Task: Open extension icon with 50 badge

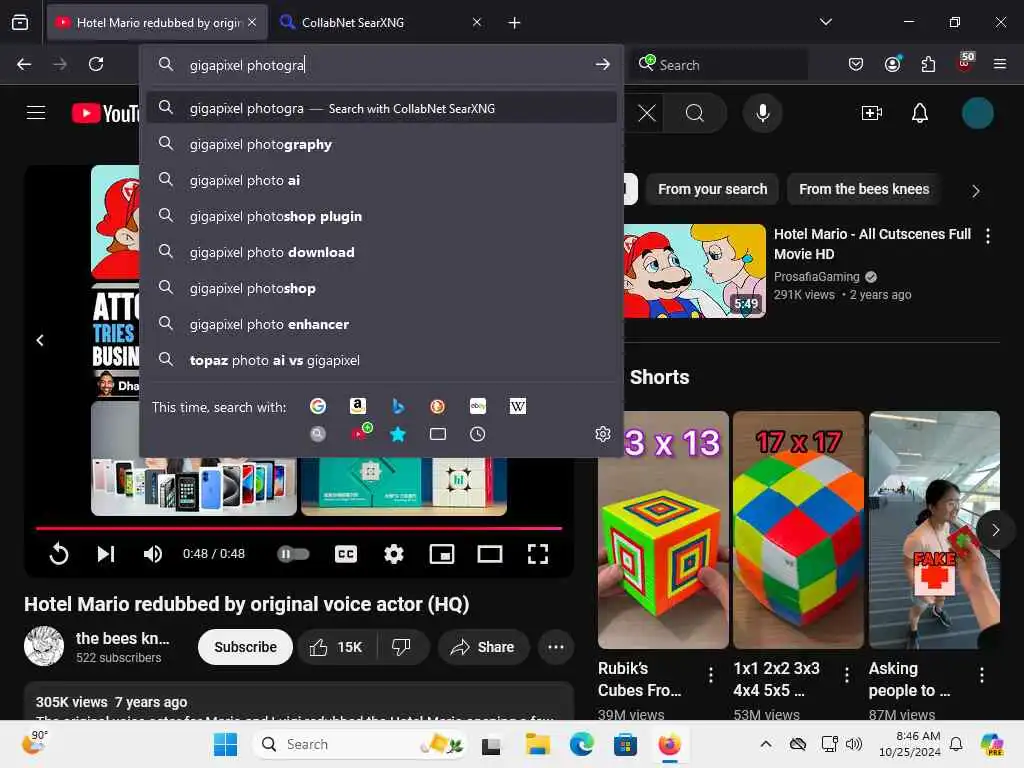Action: (965, 63)
